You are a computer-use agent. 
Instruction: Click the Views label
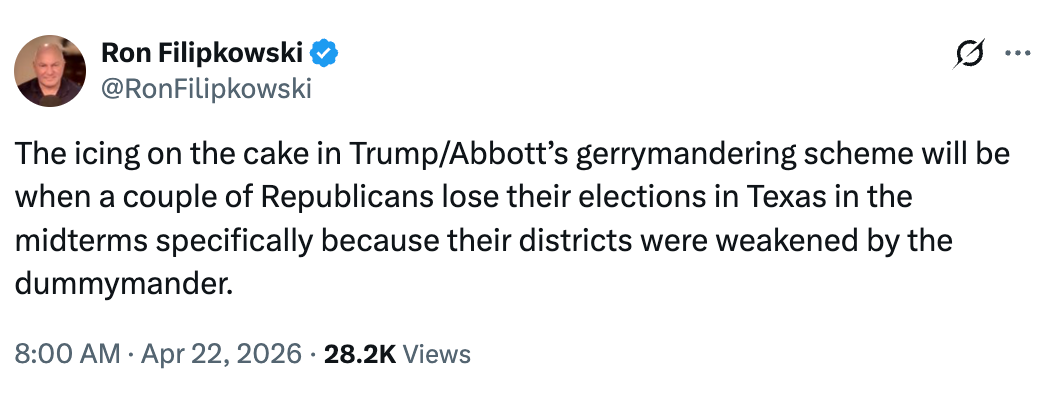tap(438, 353)
